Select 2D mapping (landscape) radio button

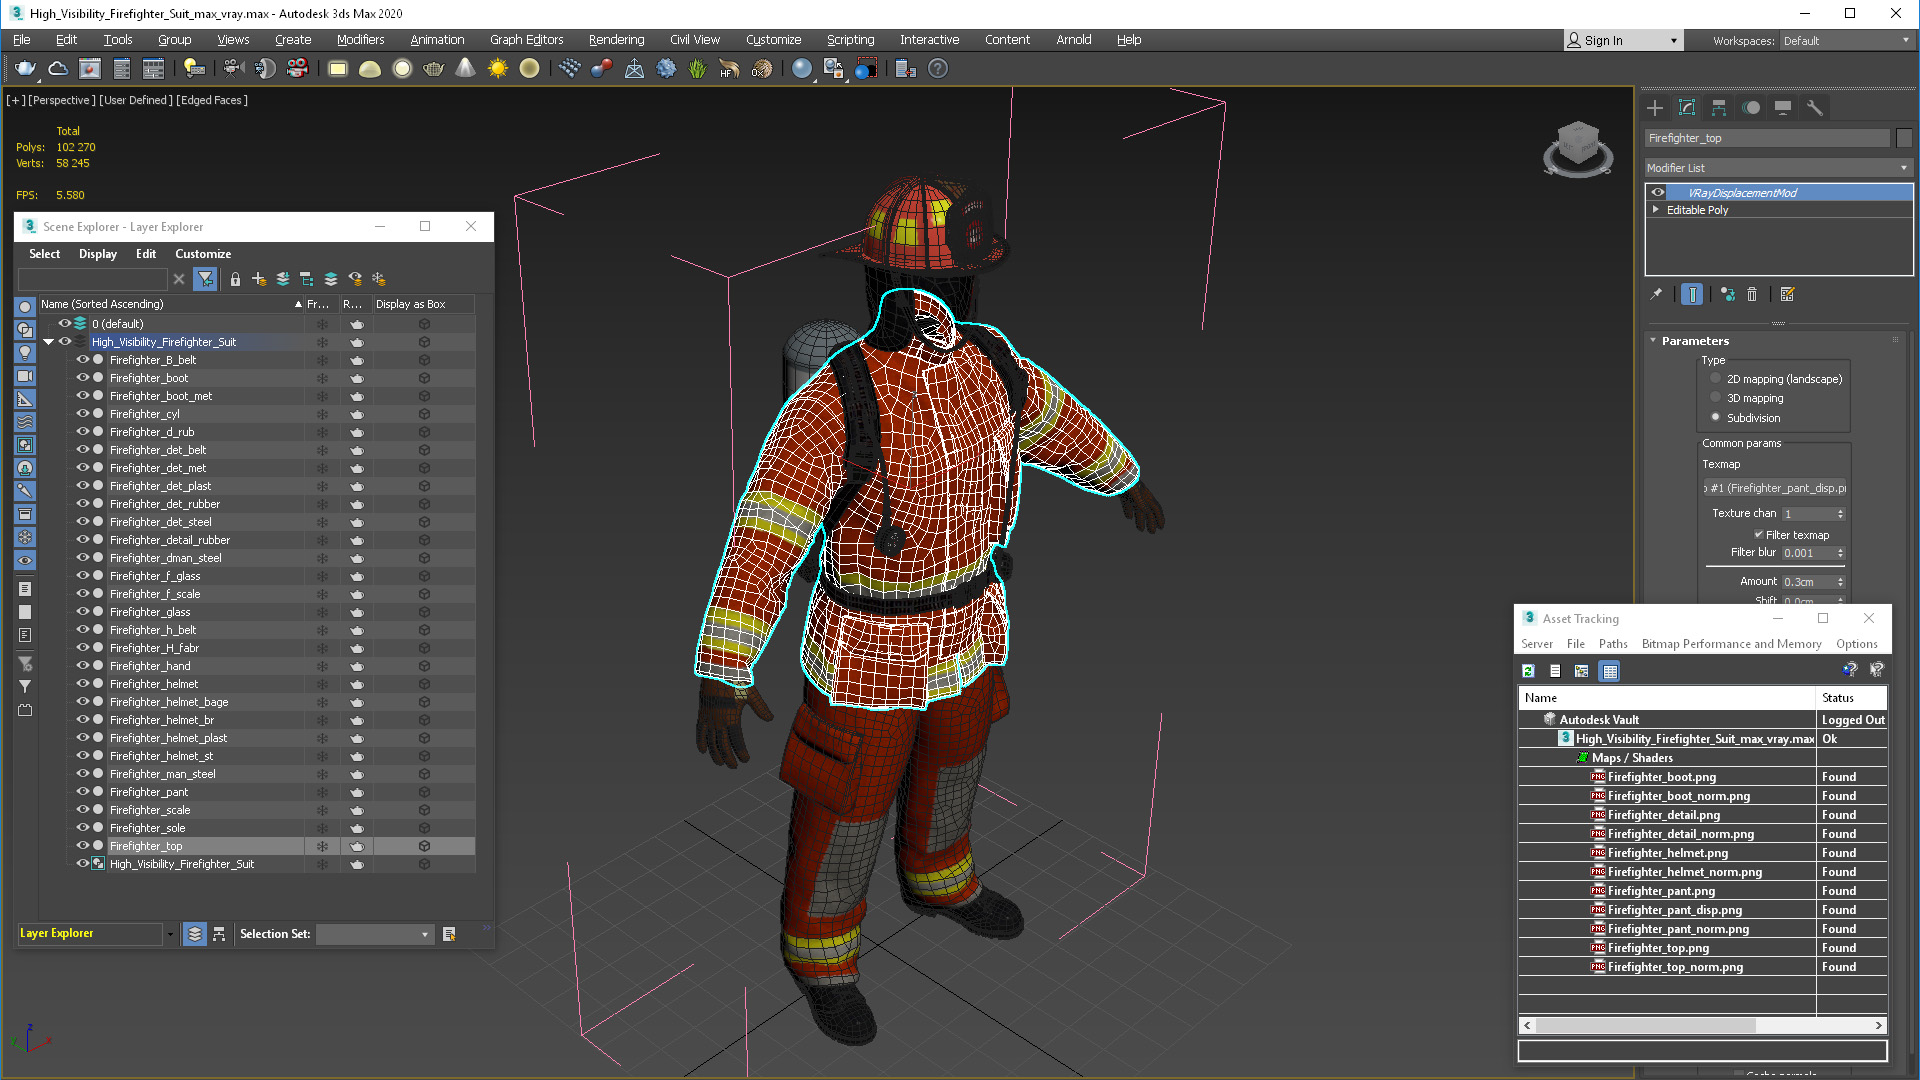(1716, 379)
